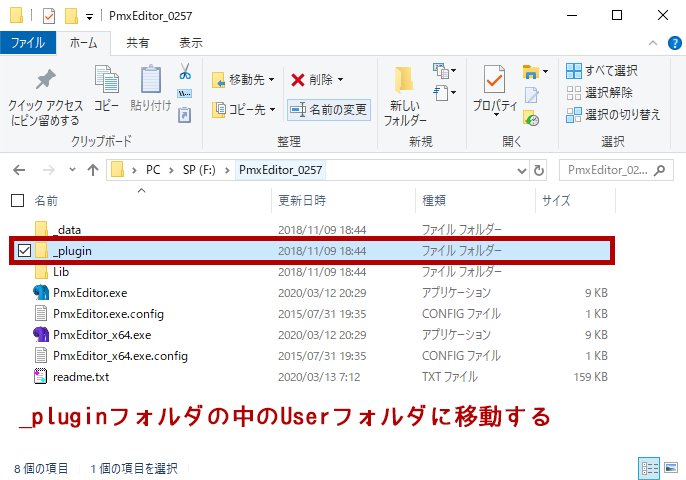
Task: Click the History icon in Open group
Action: [531, 118]
